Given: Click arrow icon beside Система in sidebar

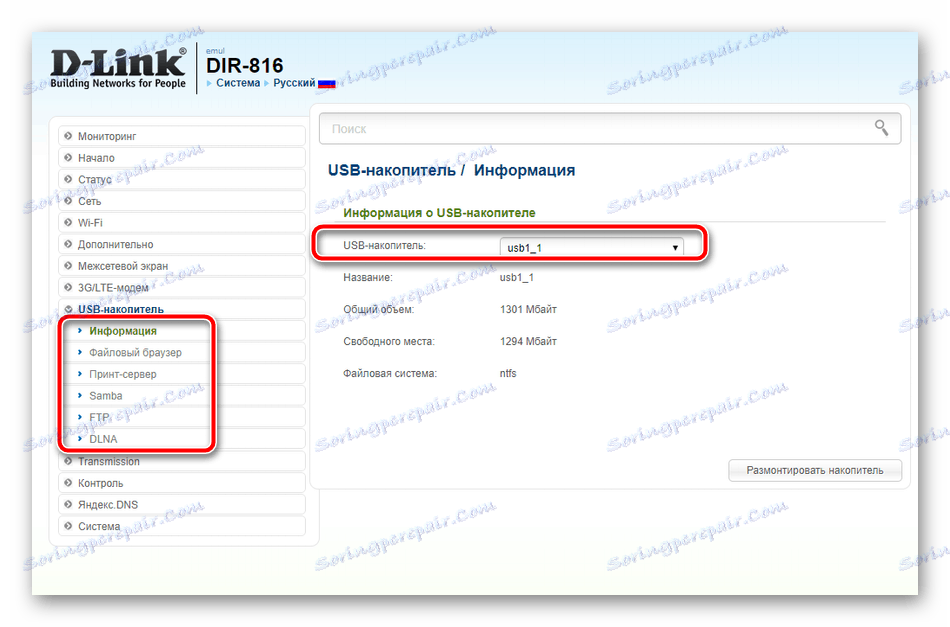Looking at the screenshot, I should (68, 526).
